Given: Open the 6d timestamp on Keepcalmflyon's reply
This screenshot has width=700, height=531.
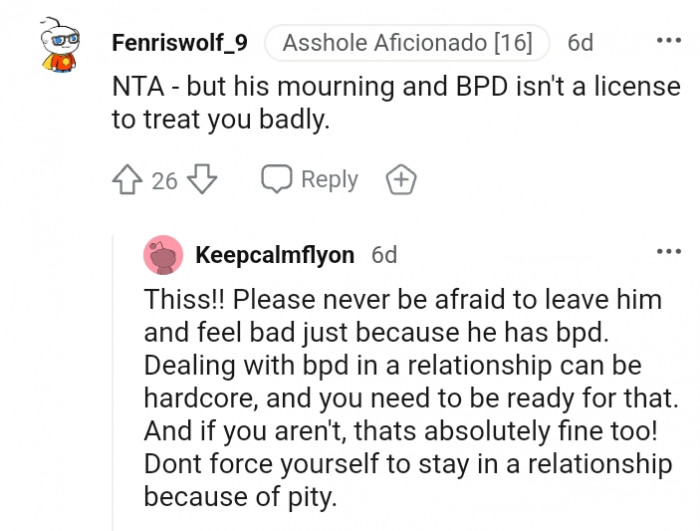Looking at the screenshot, I should point(384,255).
